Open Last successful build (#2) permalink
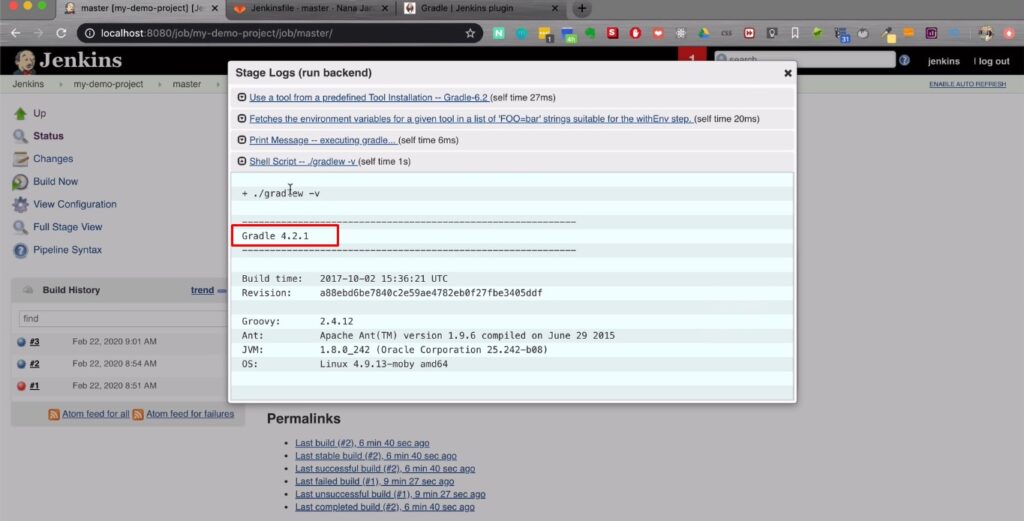 (x=385, y=469)
